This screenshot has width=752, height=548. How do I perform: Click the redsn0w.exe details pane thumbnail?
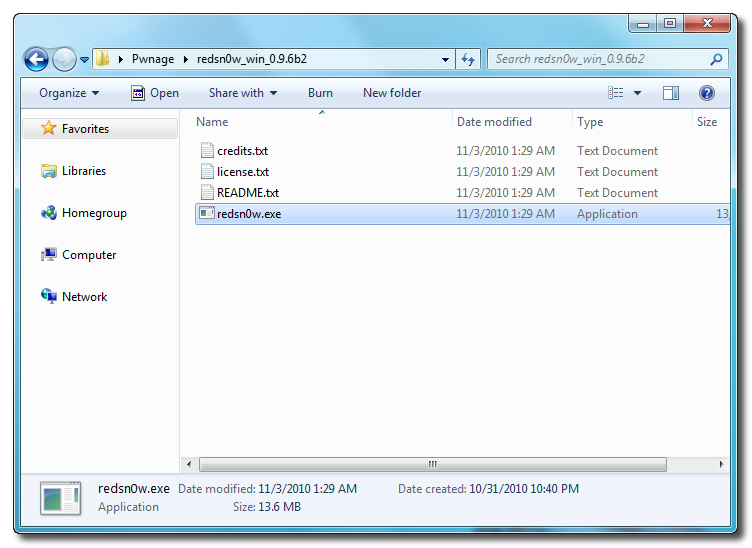click(60, 498)
